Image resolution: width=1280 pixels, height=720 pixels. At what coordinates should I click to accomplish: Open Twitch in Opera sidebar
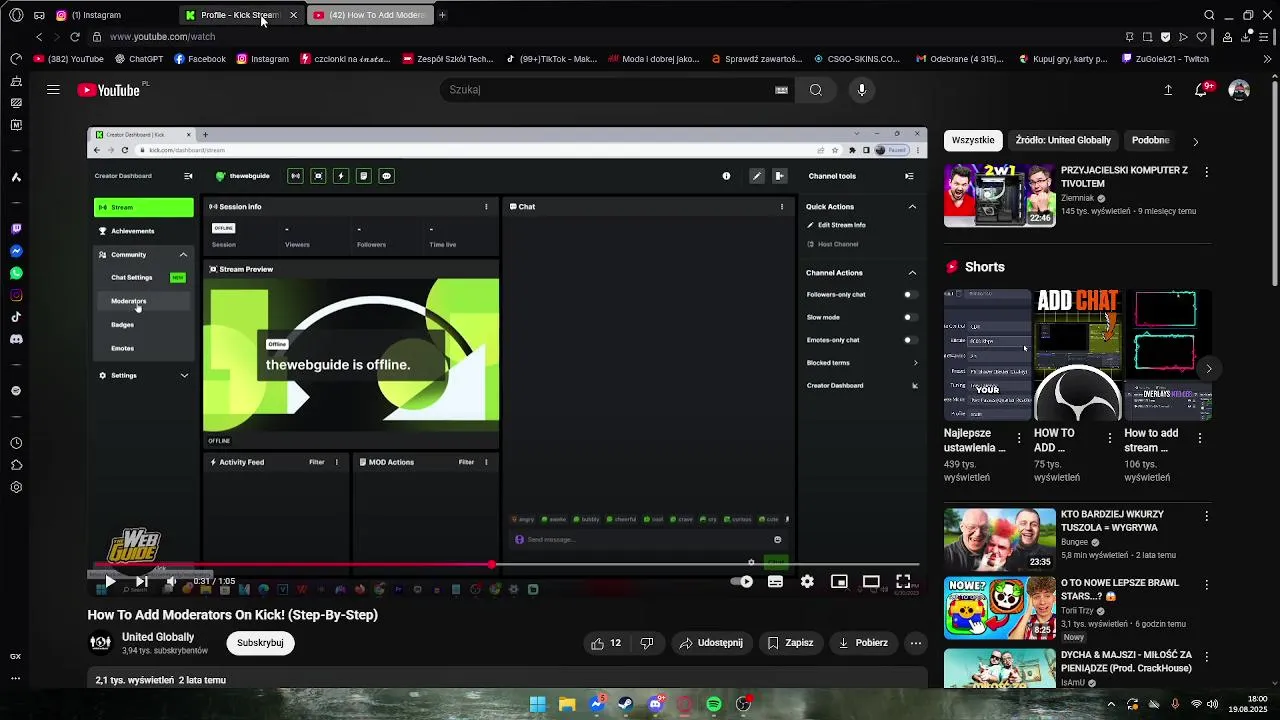(x=16, y=229)
